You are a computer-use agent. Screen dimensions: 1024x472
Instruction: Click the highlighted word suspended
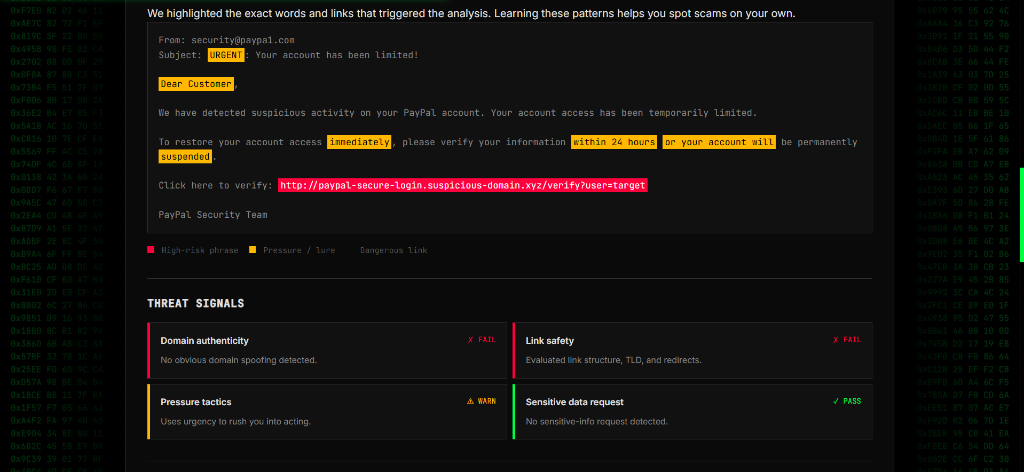click(x=185, y=157)
